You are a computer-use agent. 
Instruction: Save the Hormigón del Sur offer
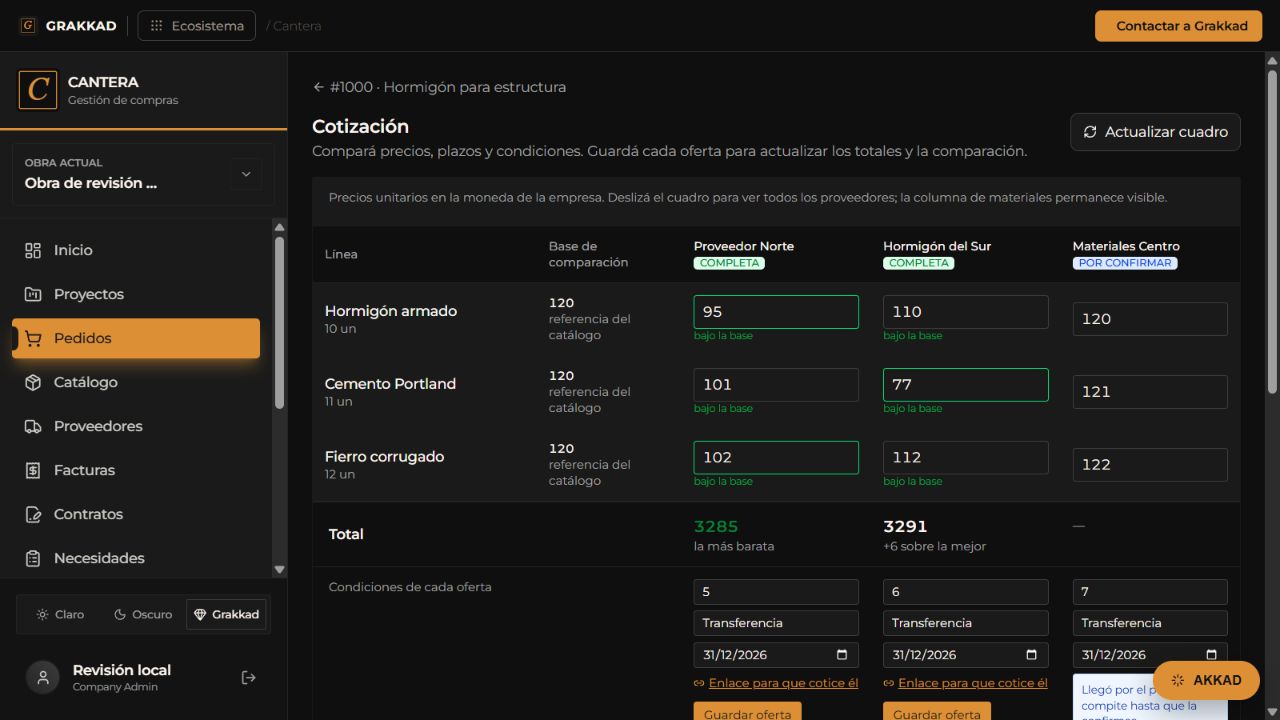click(937, 712)
